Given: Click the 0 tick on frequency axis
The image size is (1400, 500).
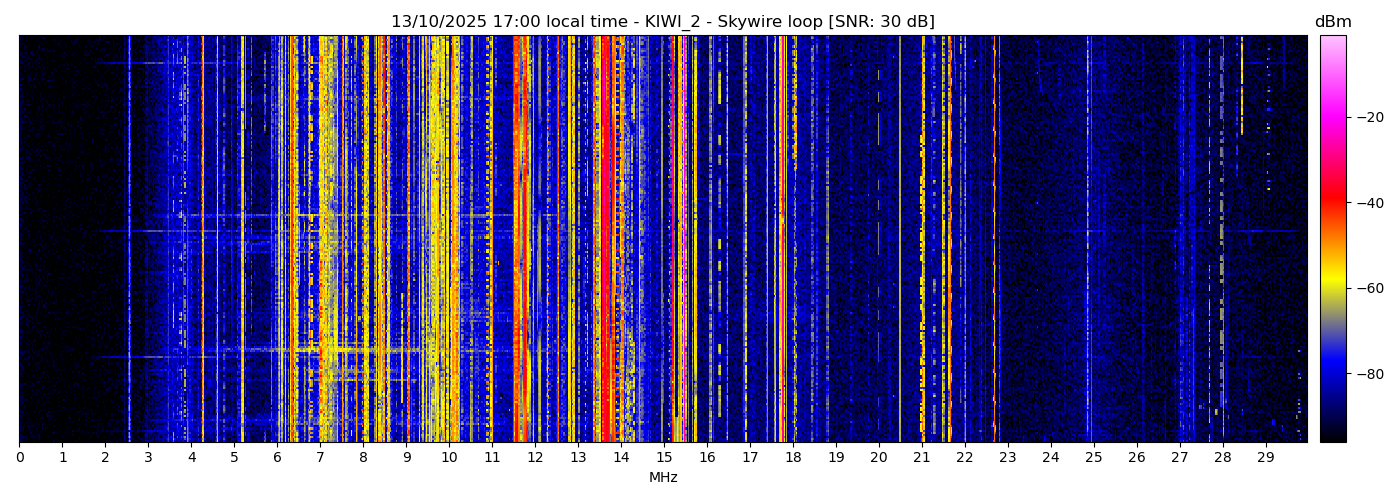Looking at the screenshot, I should tap(19, 457).
